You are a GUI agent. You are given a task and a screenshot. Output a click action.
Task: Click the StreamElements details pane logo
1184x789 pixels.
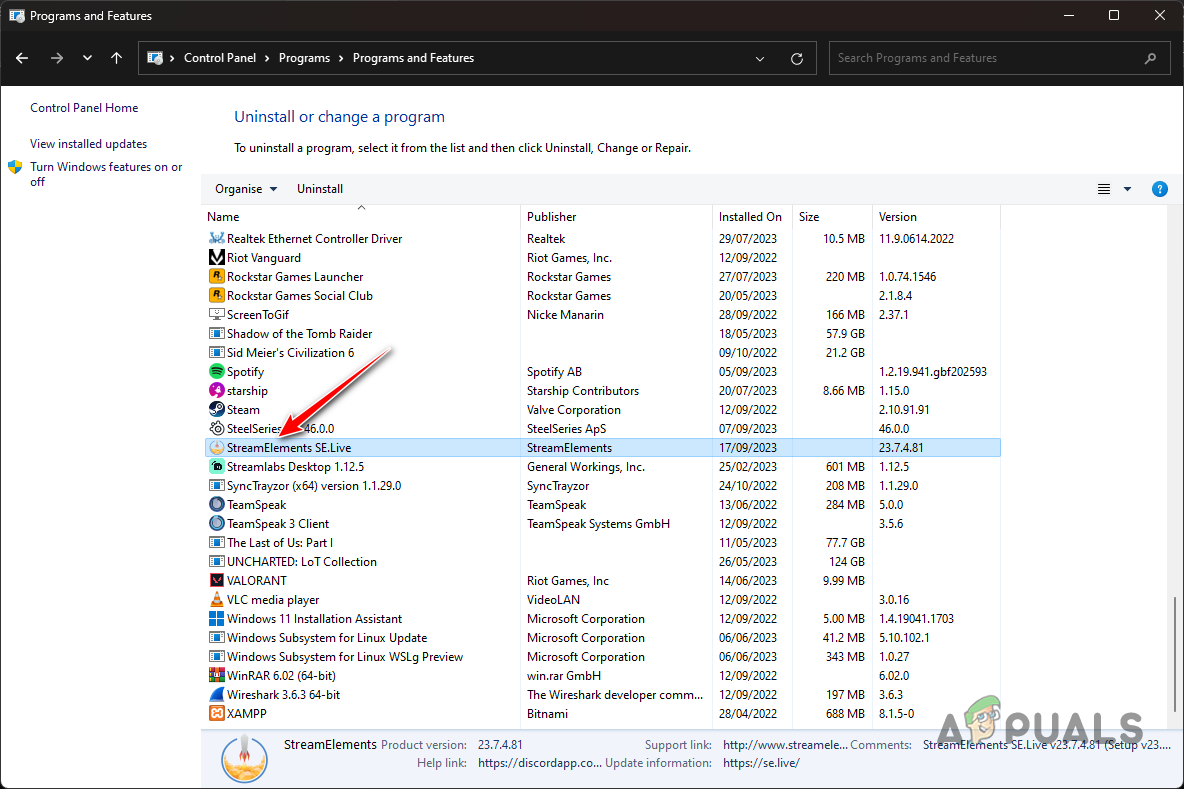[x=244, y=757]
